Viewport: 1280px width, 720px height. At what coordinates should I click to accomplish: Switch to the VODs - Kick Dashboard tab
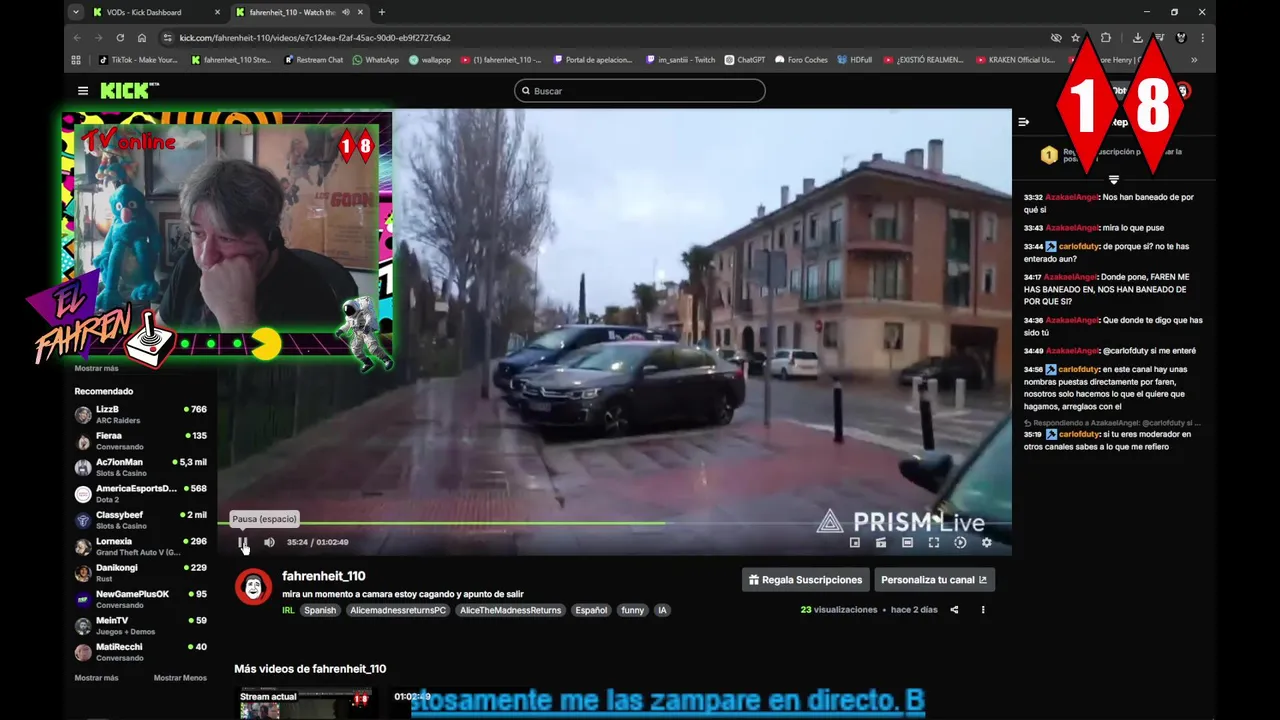click(155, 12)
